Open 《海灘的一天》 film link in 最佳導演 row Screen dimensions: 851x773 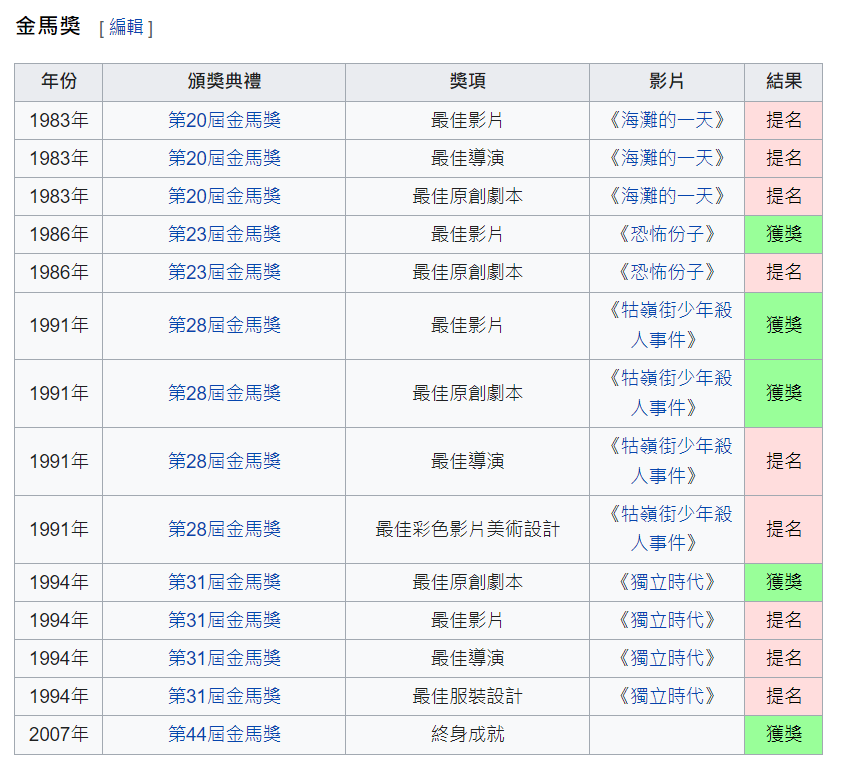click(666, 158)
